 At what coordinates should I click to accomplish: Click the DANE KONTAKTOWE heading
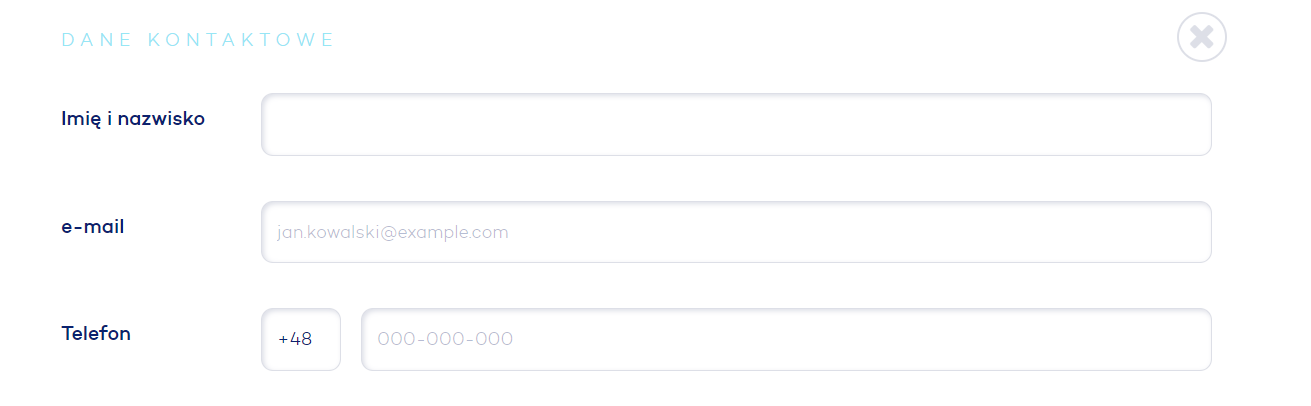click(x=198, y=40)
